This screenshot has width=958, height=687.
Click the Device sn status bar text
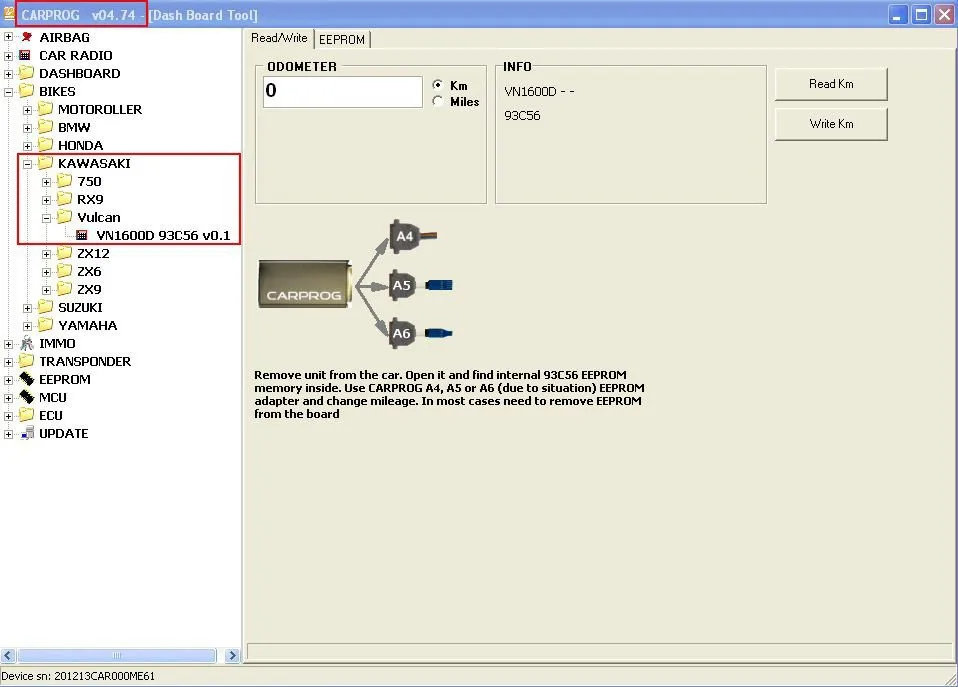78,676
